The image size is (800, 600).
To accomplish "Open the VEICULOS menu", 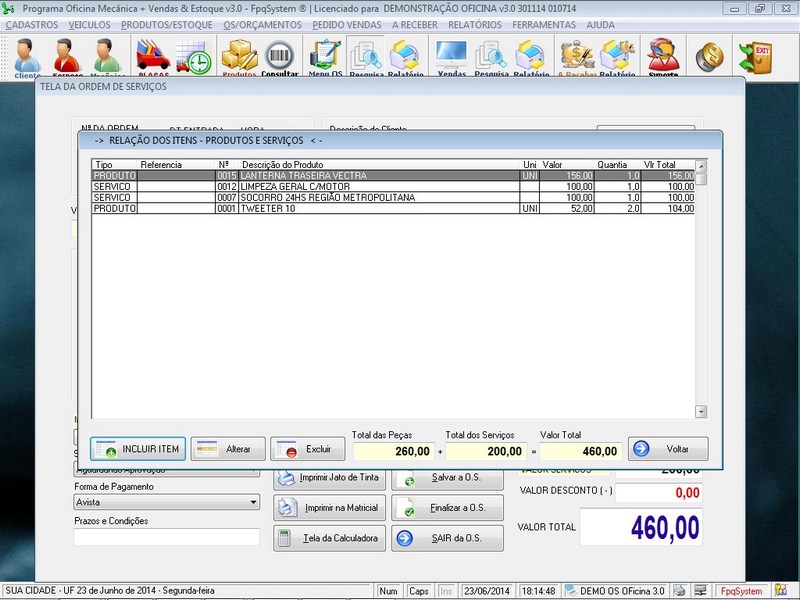I will tap(89, 25).
